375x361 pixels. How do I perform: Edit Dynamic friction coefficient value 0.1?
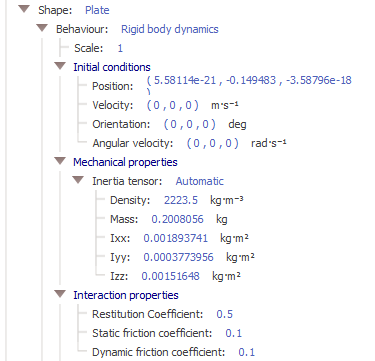tap(247, 352)
